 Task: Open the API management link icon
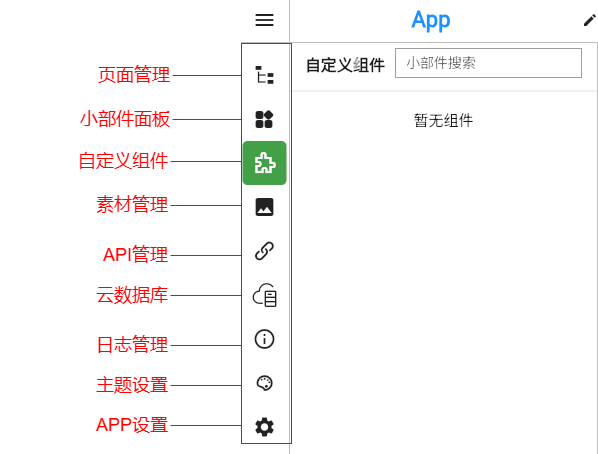pyautogui.click(x=264, y=251)
